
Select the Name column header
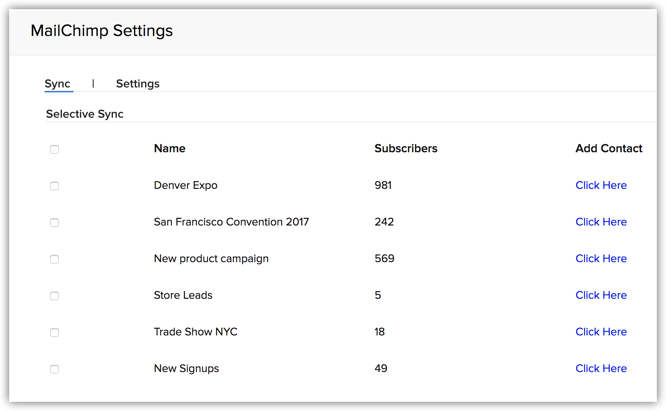point(169,148)
